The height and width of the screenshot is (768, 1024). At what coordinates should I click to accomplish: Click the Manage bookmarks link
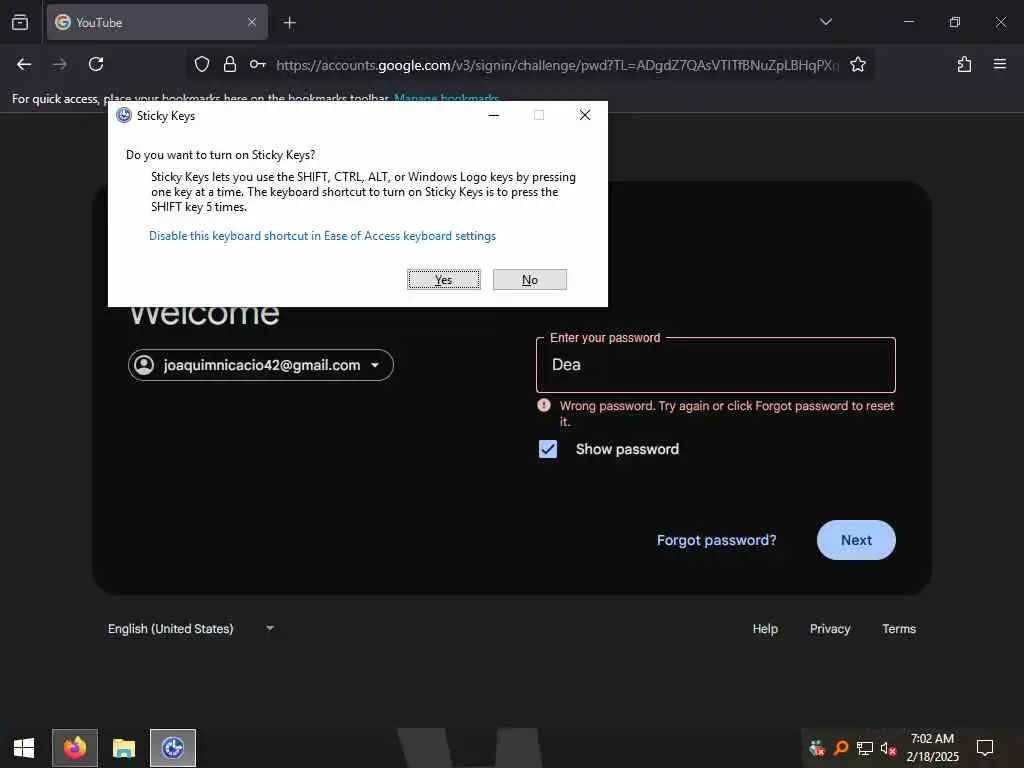click(x=446, y=99)
